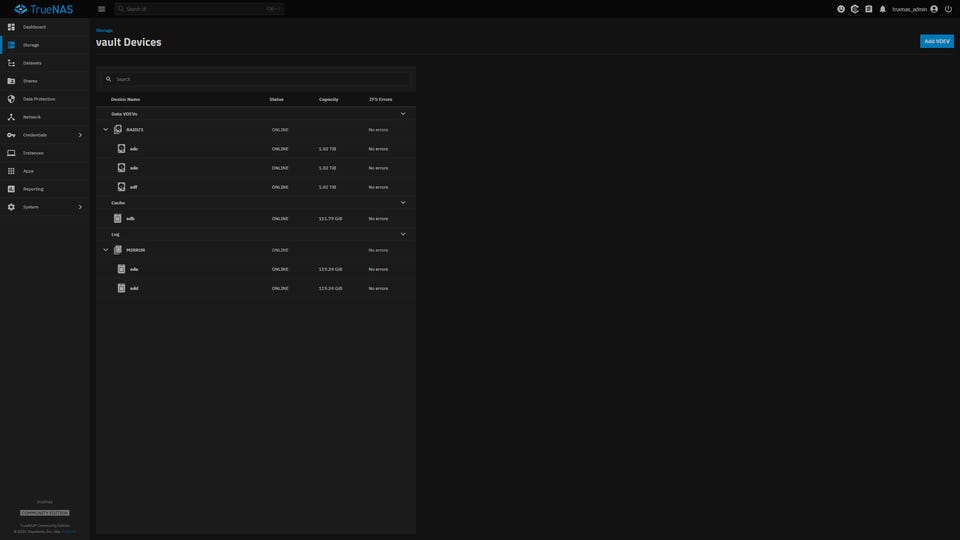Viewport: 960px width, 540px height.
Task: Click the devices Search input field
Action: pyautogui.click(x=256, y=79)
